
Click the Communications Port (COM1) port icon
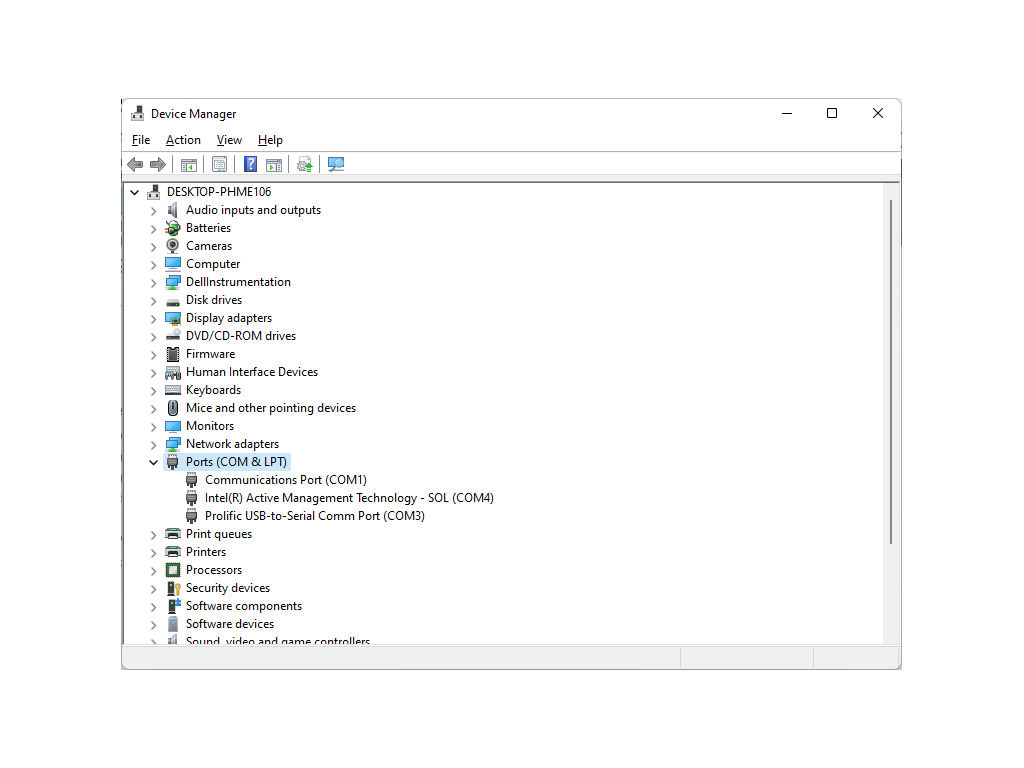[x=191, y=480]
